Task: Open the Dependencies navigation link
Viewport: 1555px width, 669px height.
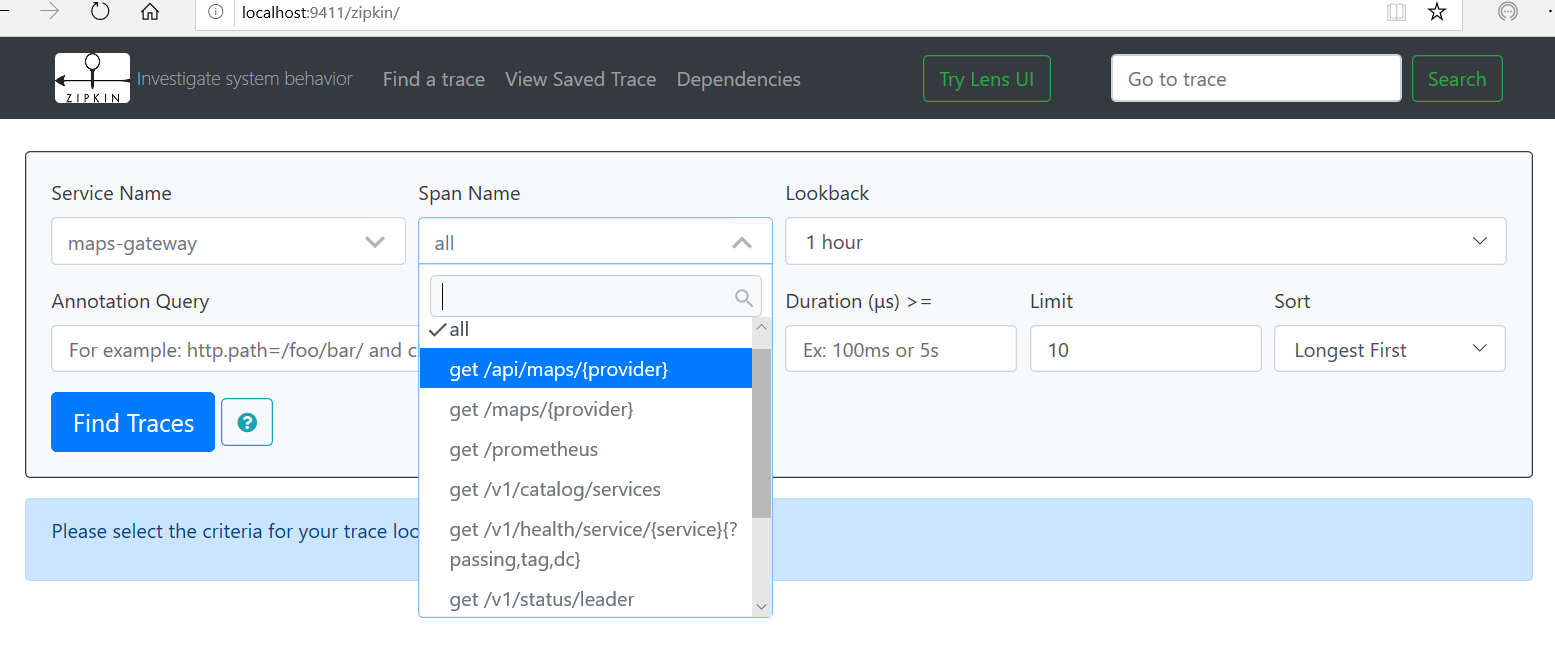Action: tap(738, 79)
